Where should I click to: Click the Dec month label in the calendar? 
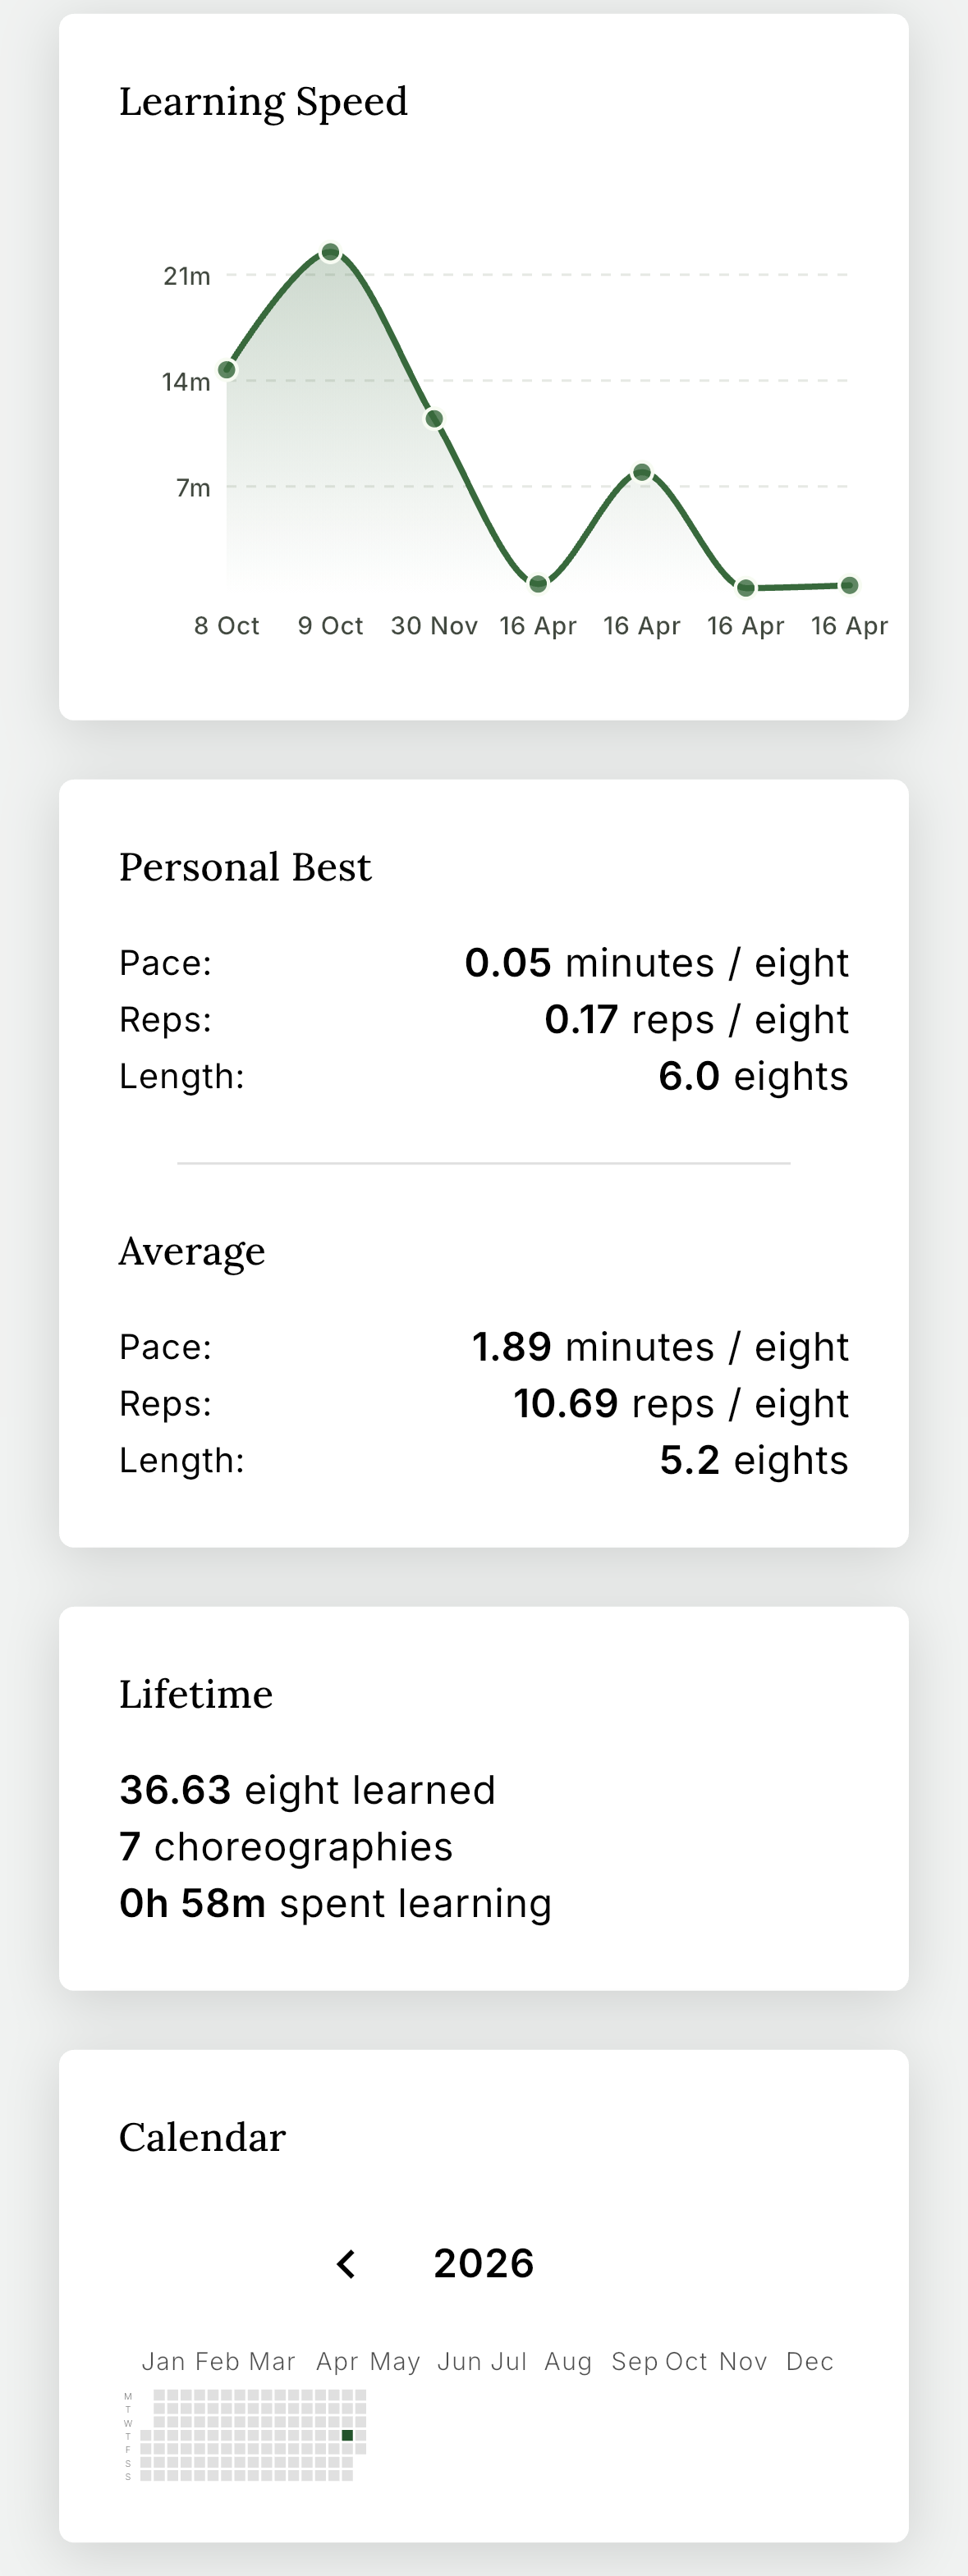[811, 2362]
